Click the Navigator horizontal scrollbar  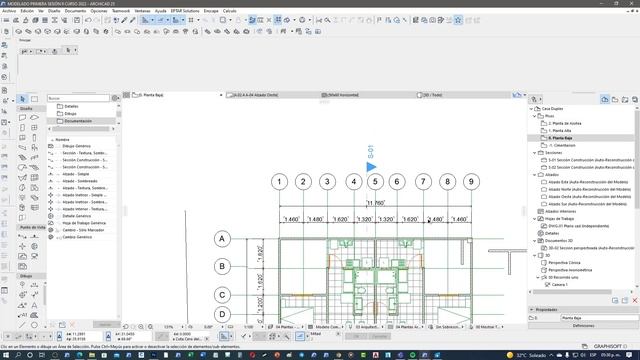click(572, 292)
